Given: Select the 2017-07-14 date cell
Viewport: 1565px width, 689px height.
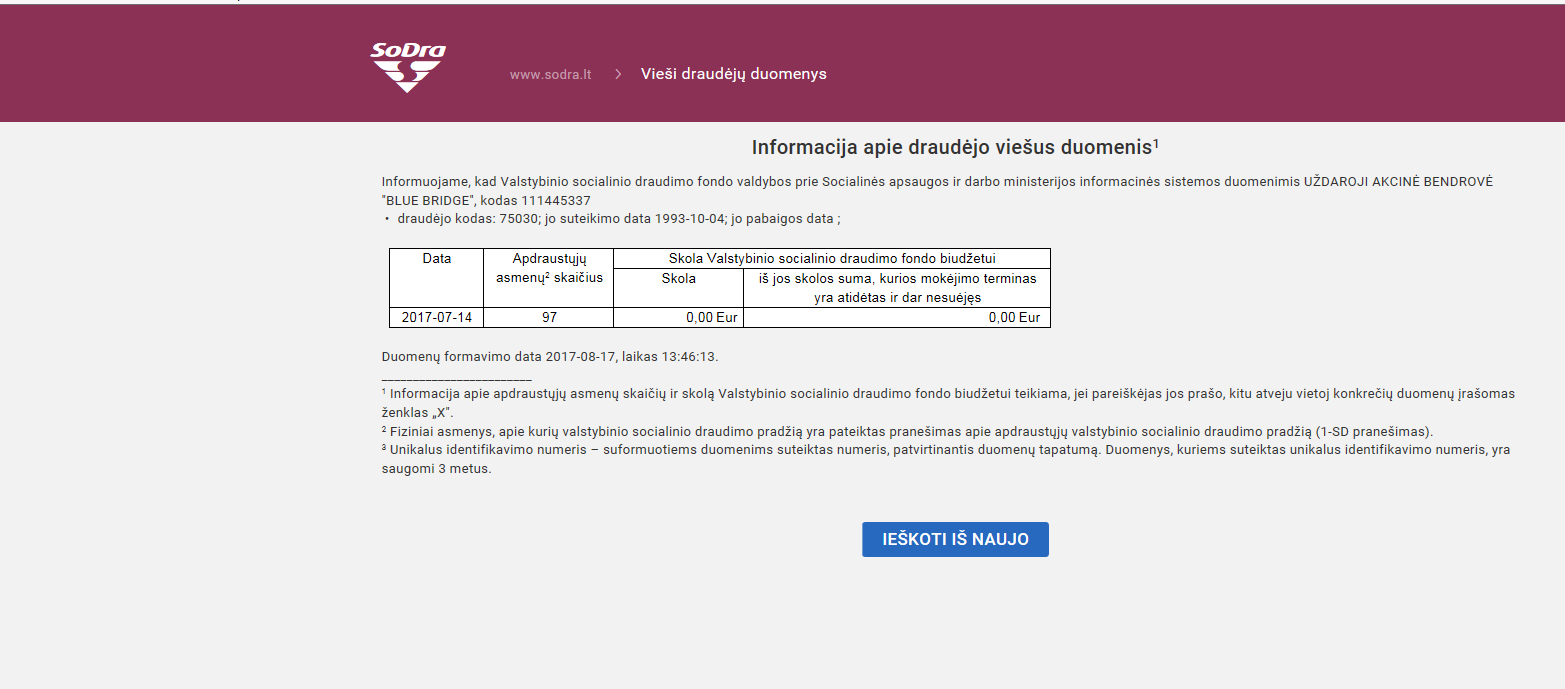Looking at the screenshot, I should coord(436,318).
